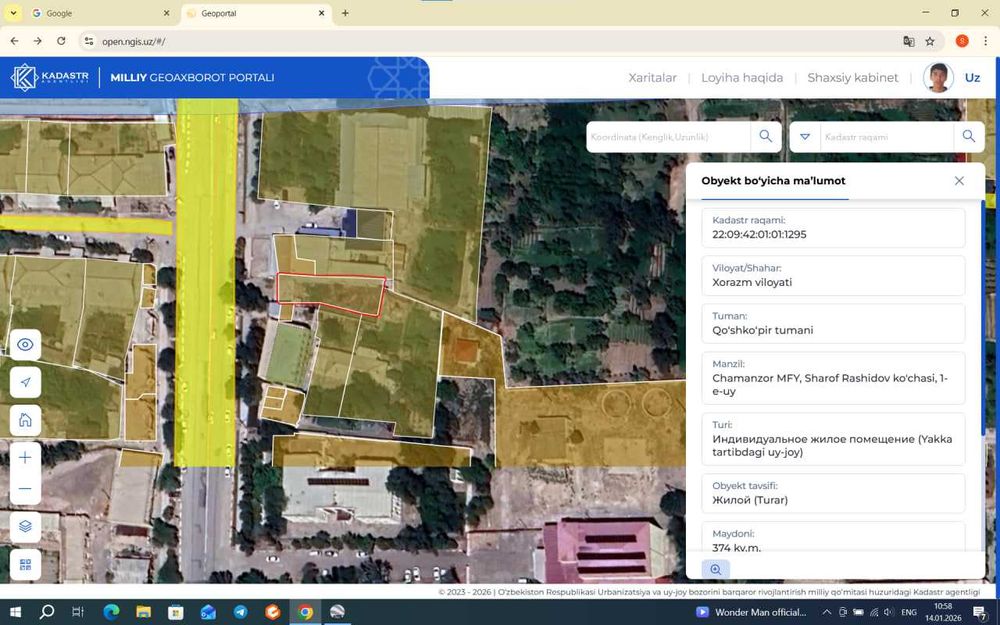The height and width of the screenshot is (625, 1000).
Task: Click the search icon beside Kadastr raqami
Action: tap(968, 136)
